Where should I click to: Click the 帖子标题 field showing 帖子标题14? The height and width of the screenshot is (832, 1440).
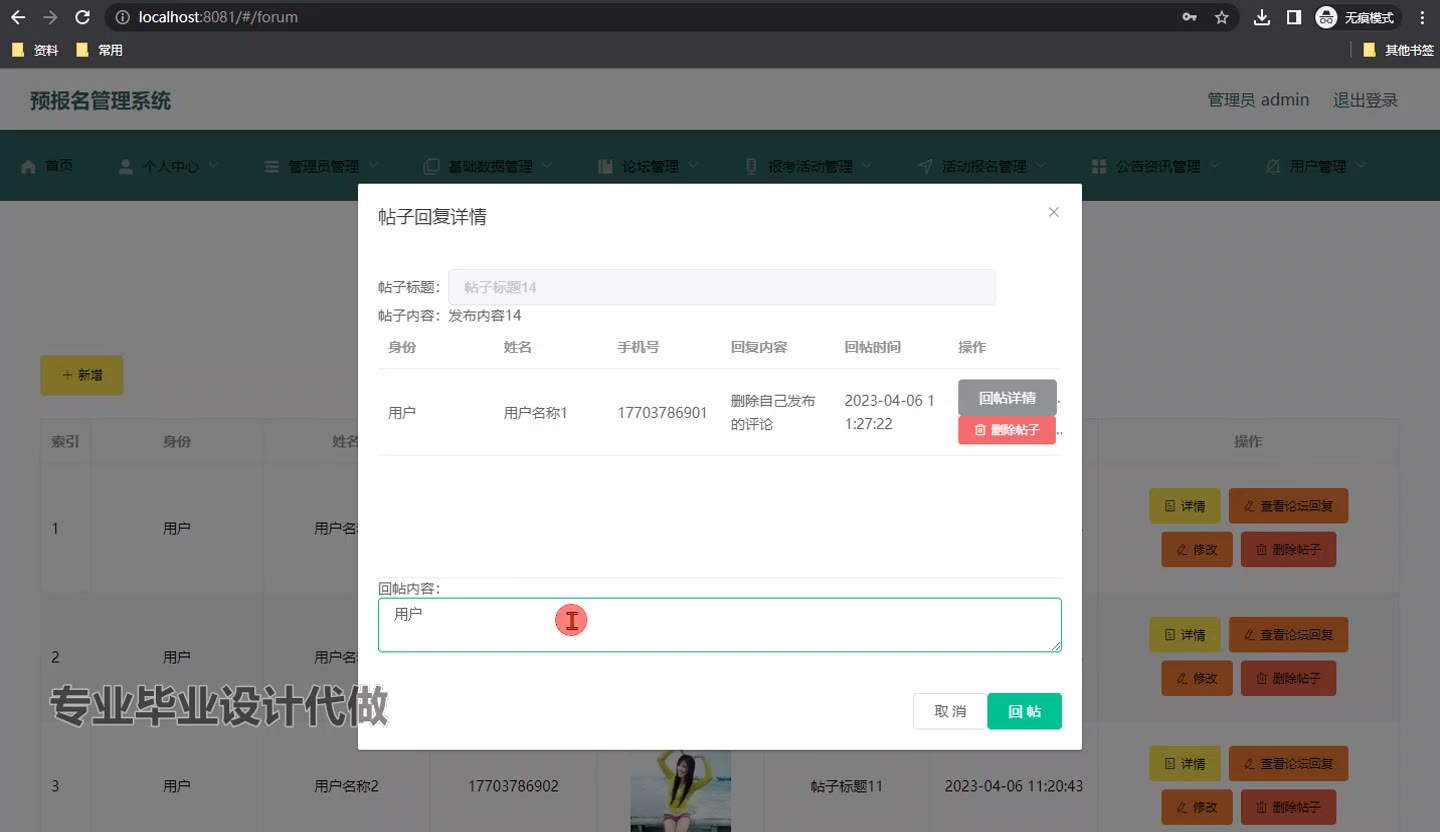tap(722, 287)
